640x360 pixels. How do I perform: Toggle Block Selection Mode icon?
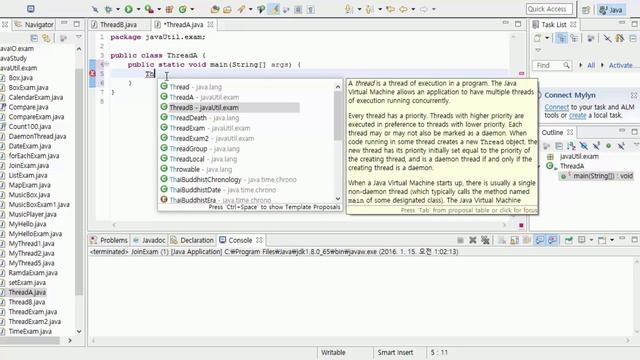(298, 9)
